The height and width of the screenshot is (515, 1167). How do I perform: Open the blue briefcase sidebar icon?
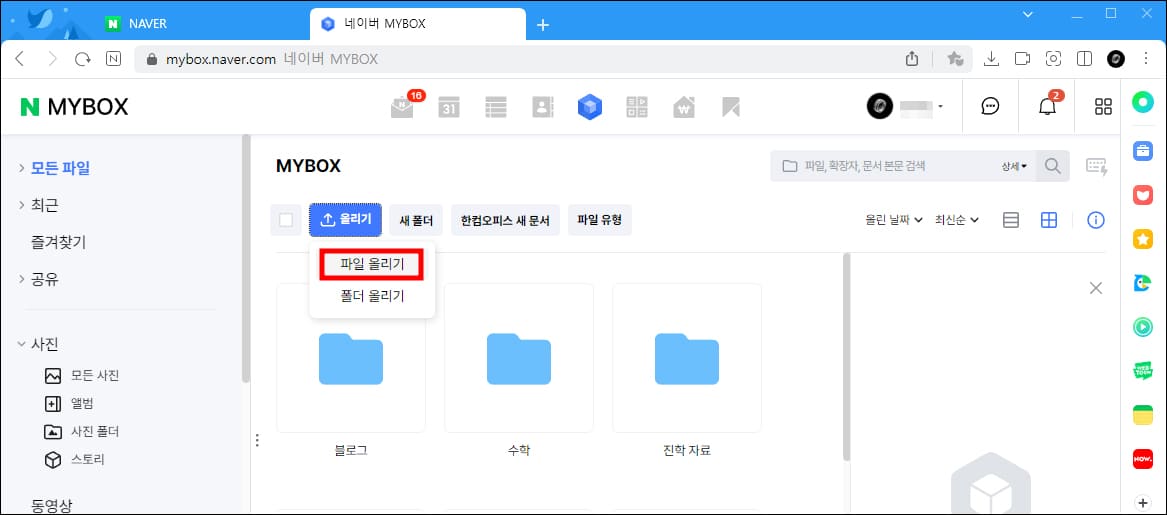pyautogui.click(x=1142, y=150)
